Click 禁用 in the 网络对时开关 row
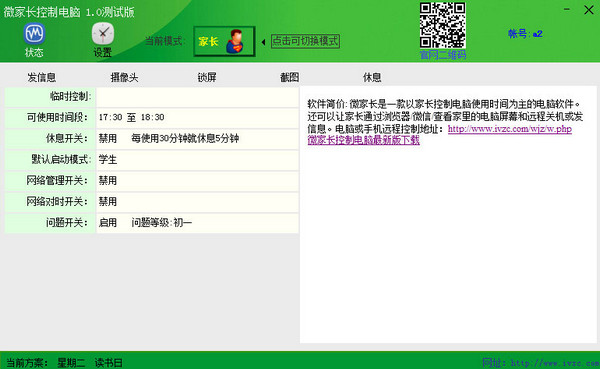The height and width of the screenshot is (369, 600). (x=108, y=201)
